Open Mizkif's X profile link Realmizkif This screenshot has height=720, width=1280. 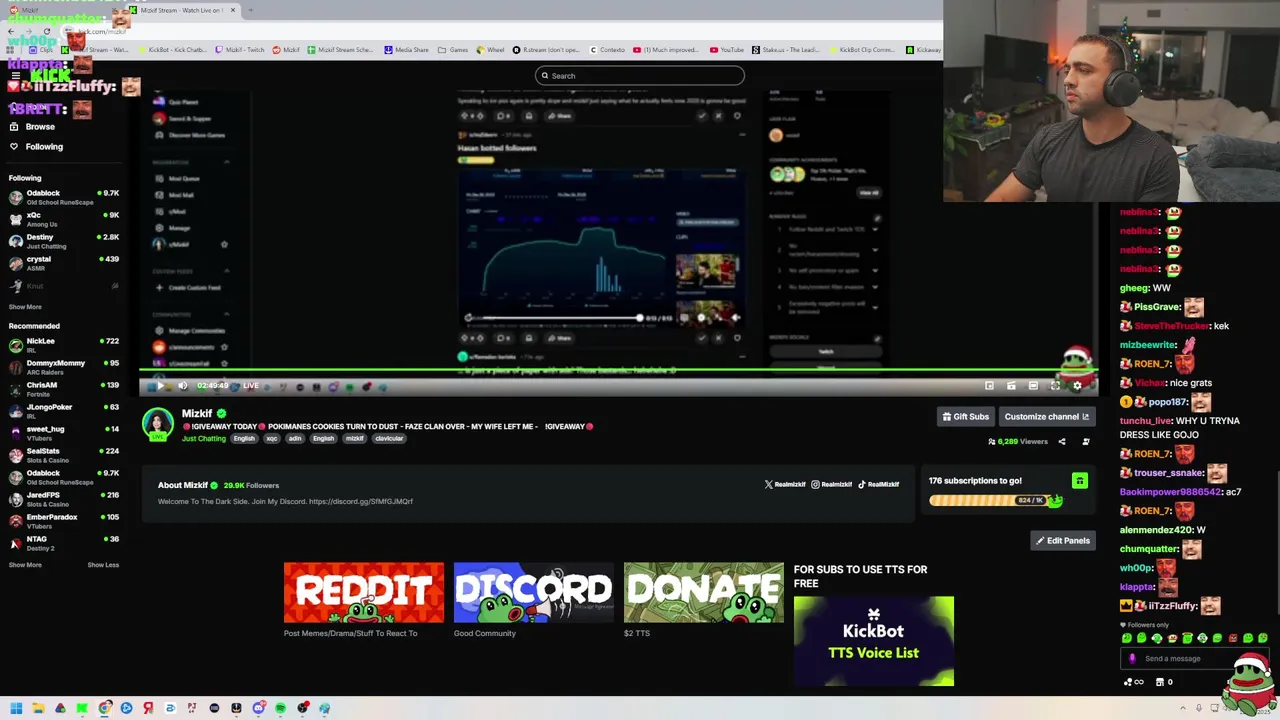coord(785,485)
